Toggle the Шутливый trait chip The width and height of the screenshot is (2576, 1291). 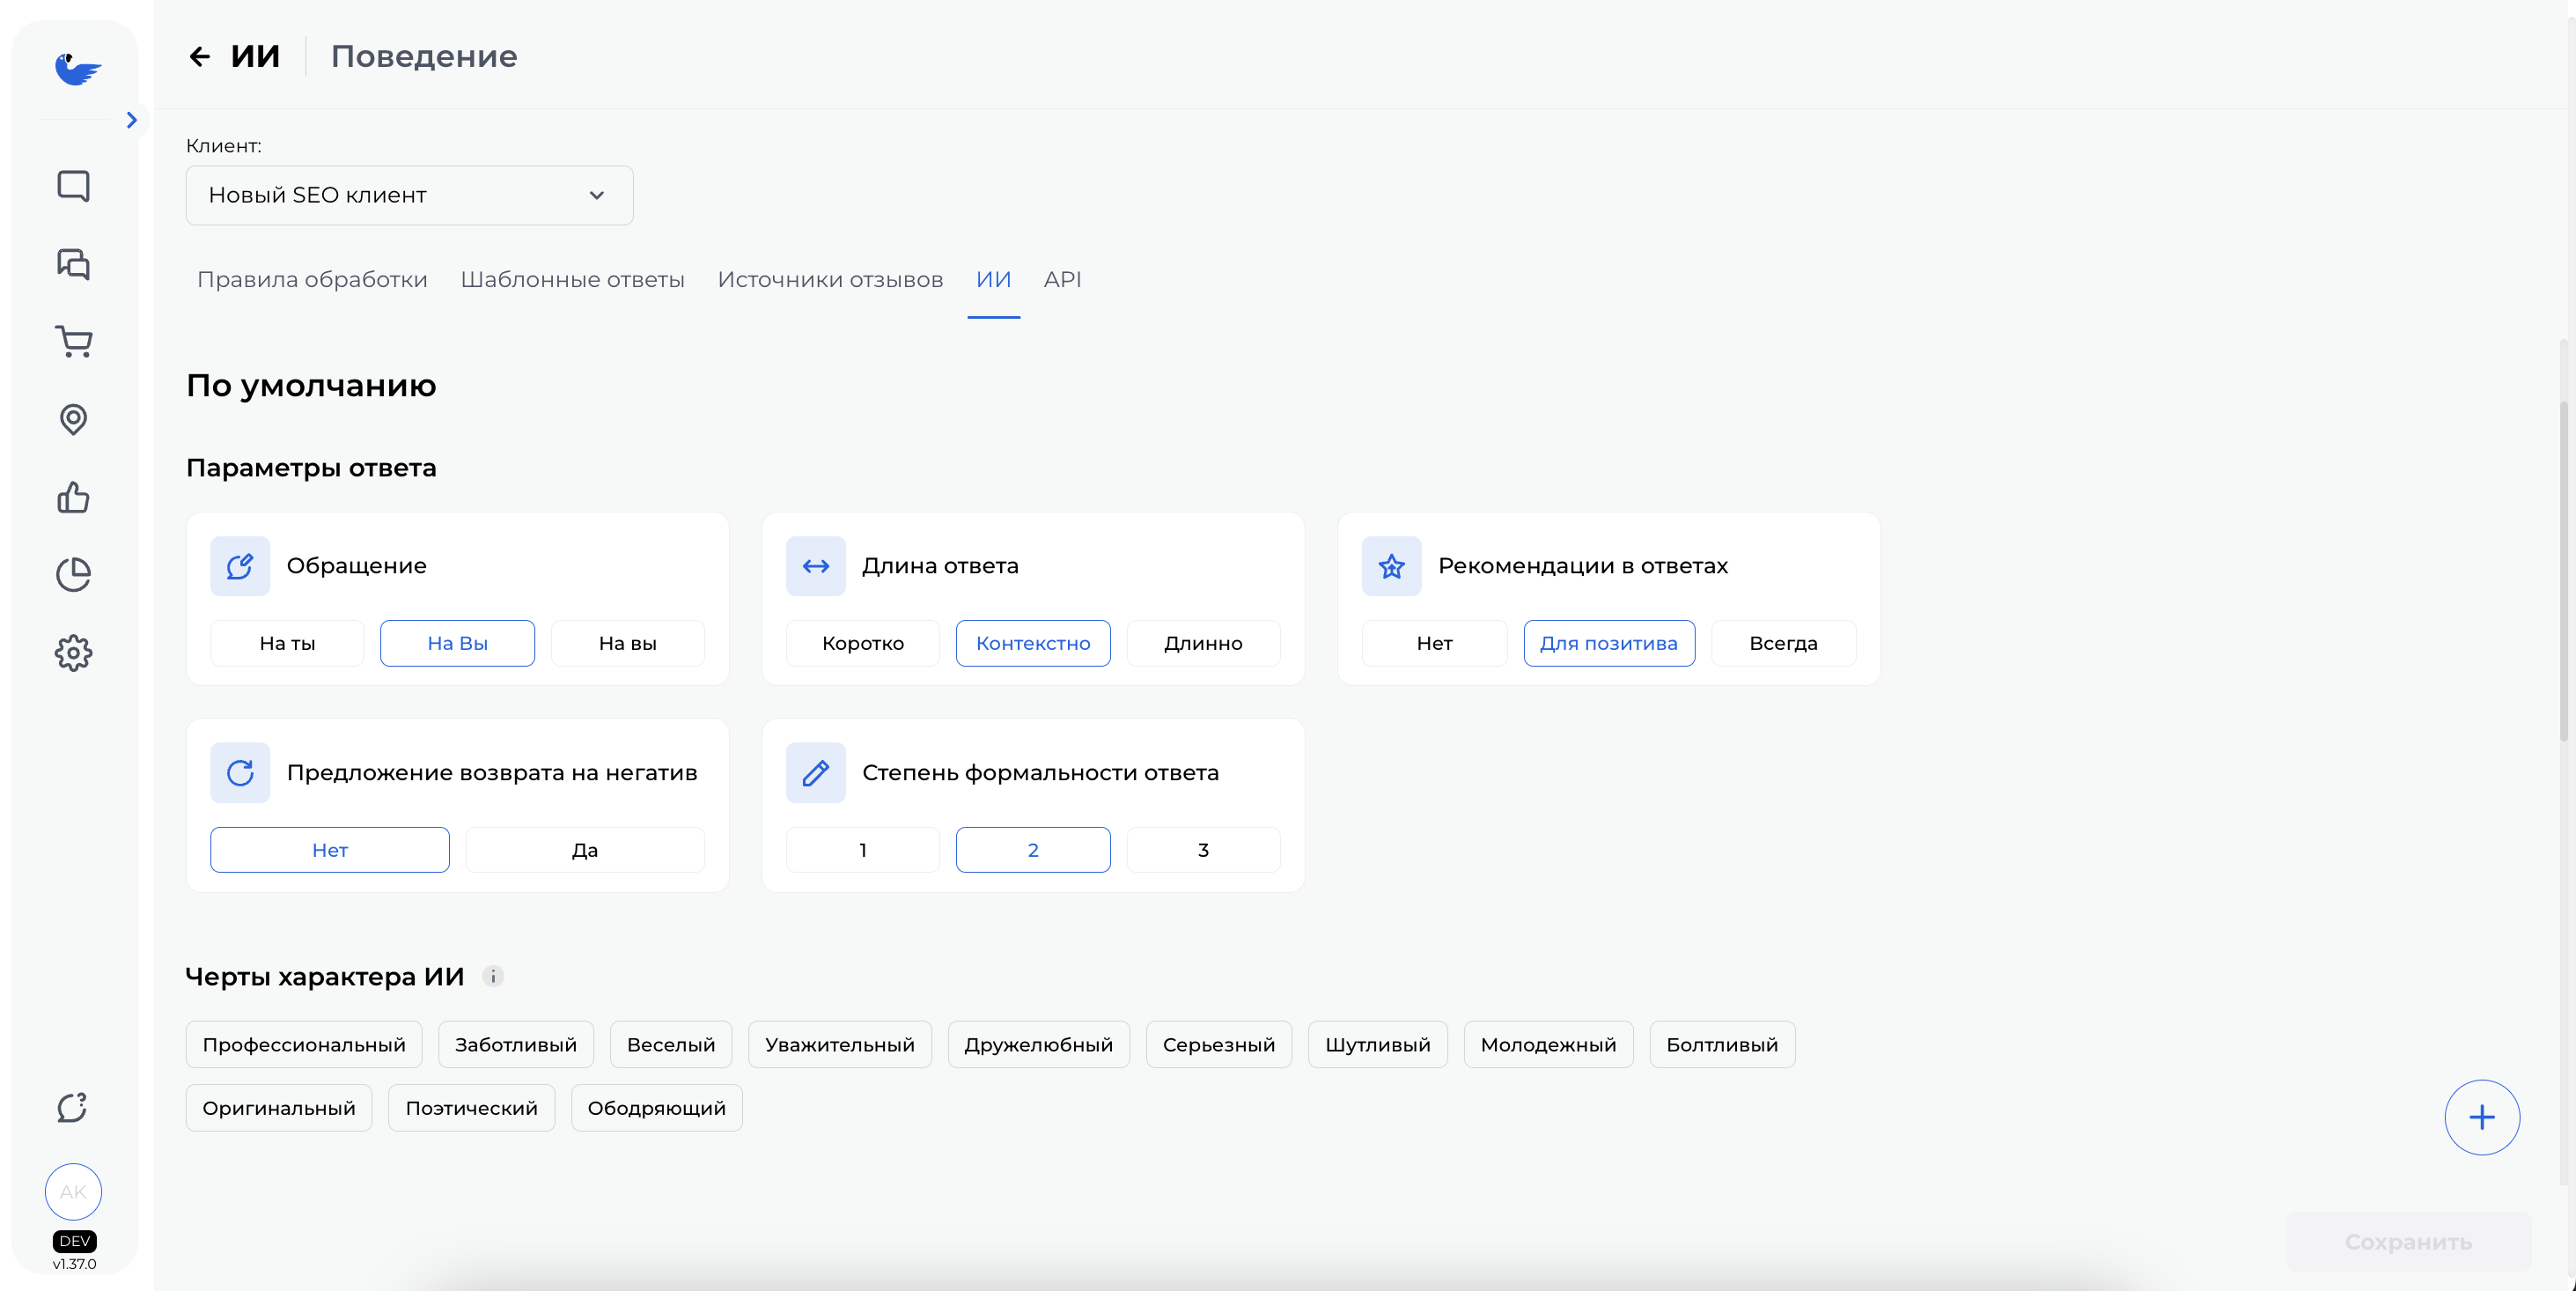pyautogui.click(x=1378, y=1045)
